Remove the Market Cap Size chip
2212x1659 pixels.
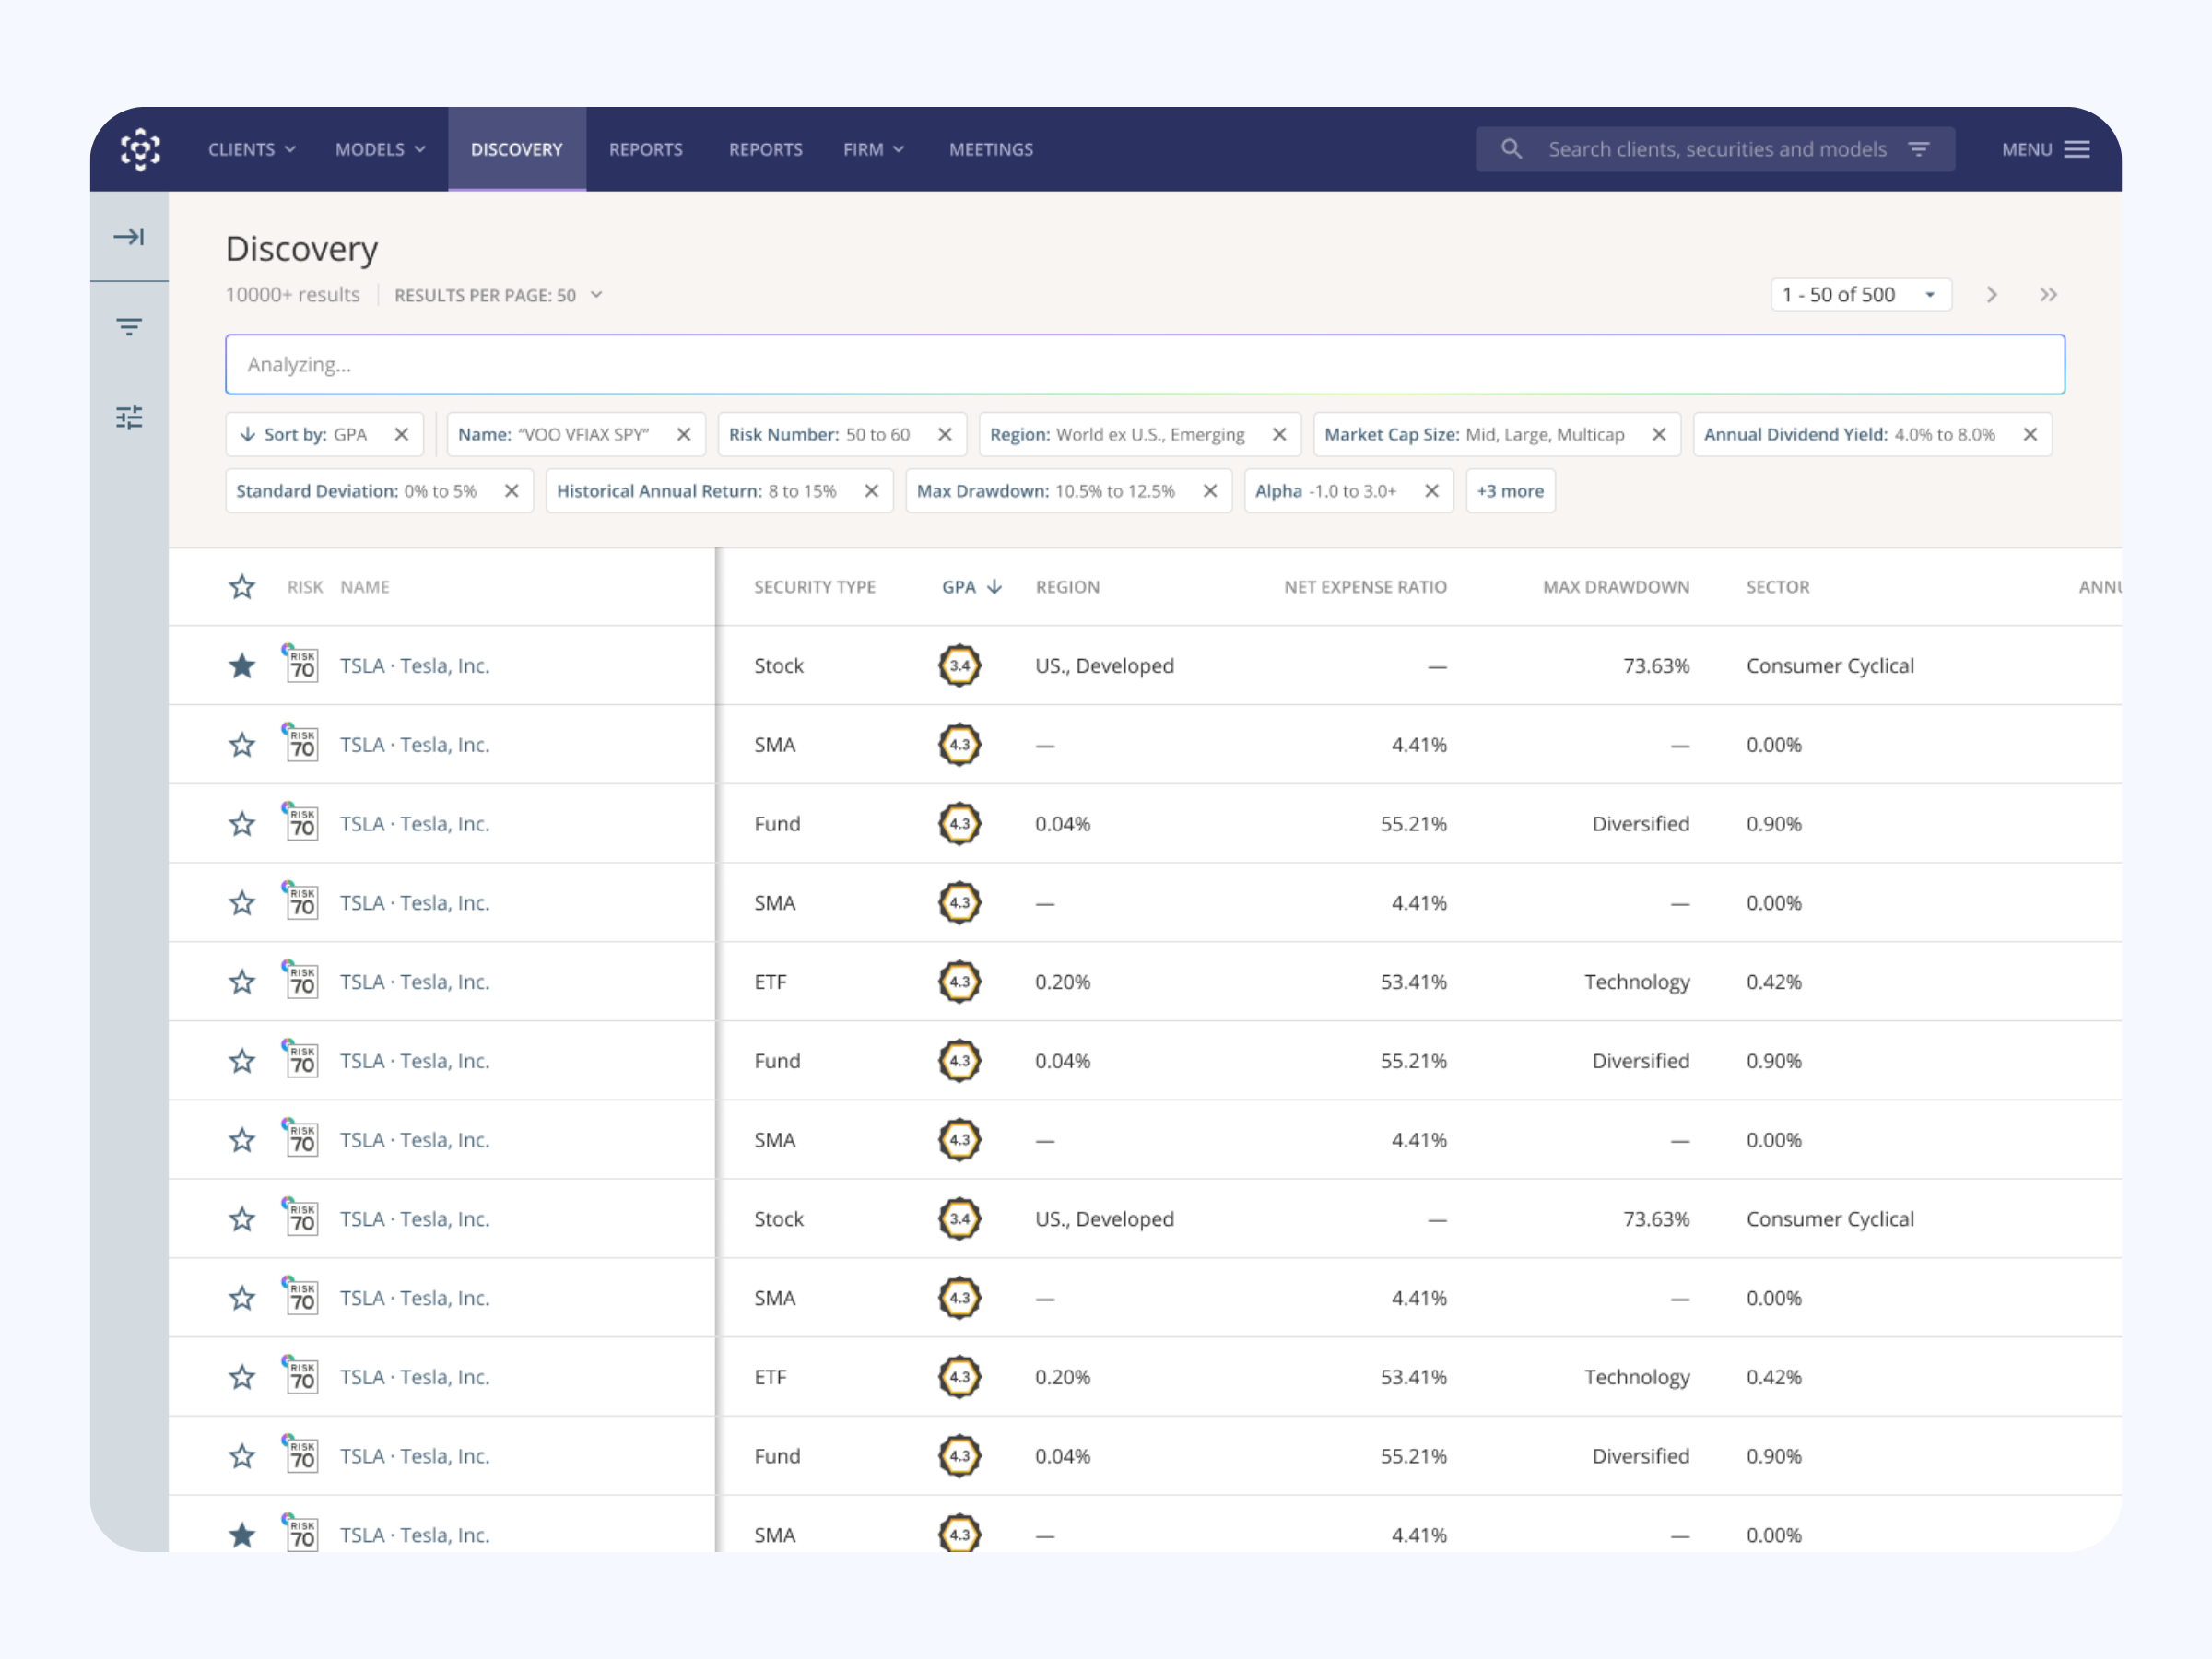click(x=1659, y=435)
